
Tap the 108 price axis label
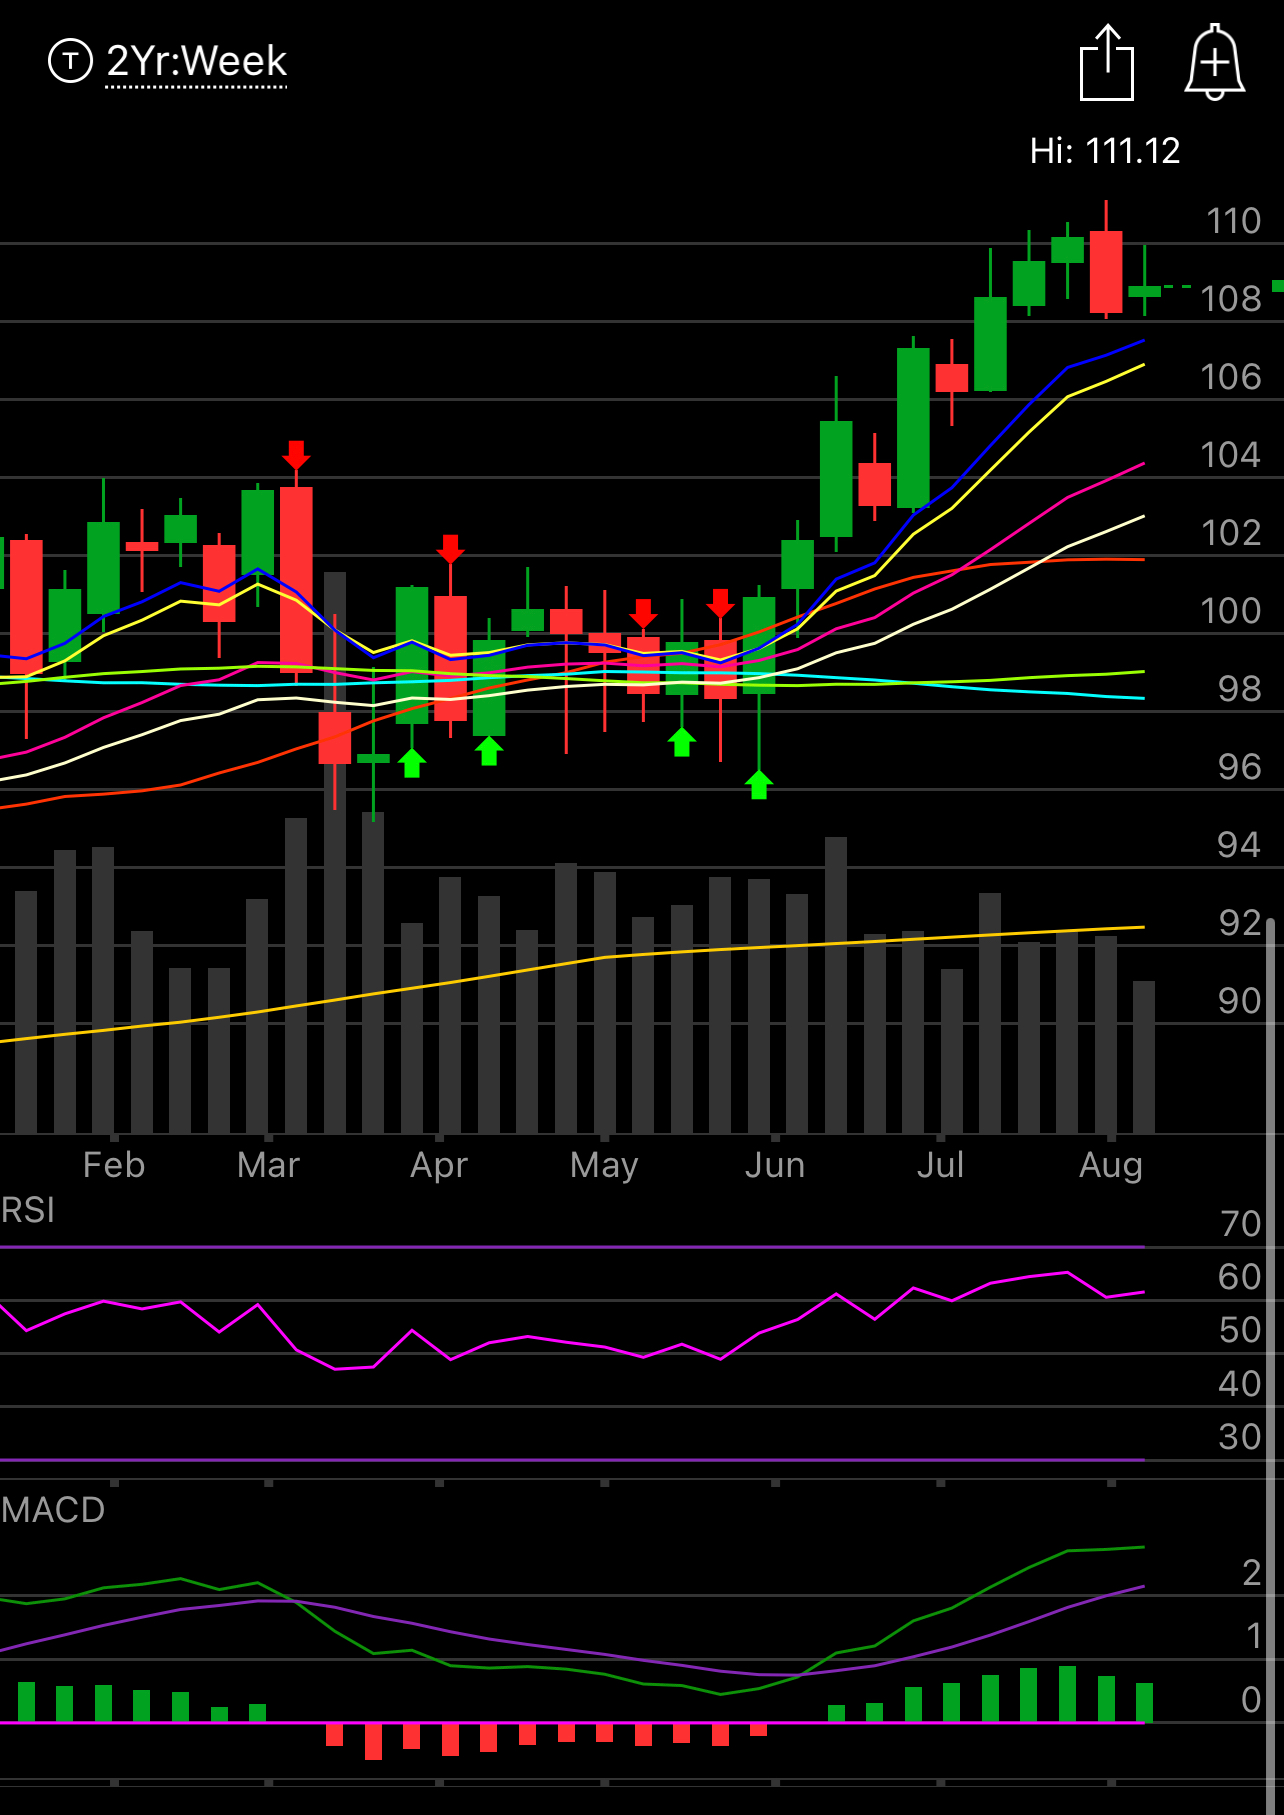coord(1231,299)
